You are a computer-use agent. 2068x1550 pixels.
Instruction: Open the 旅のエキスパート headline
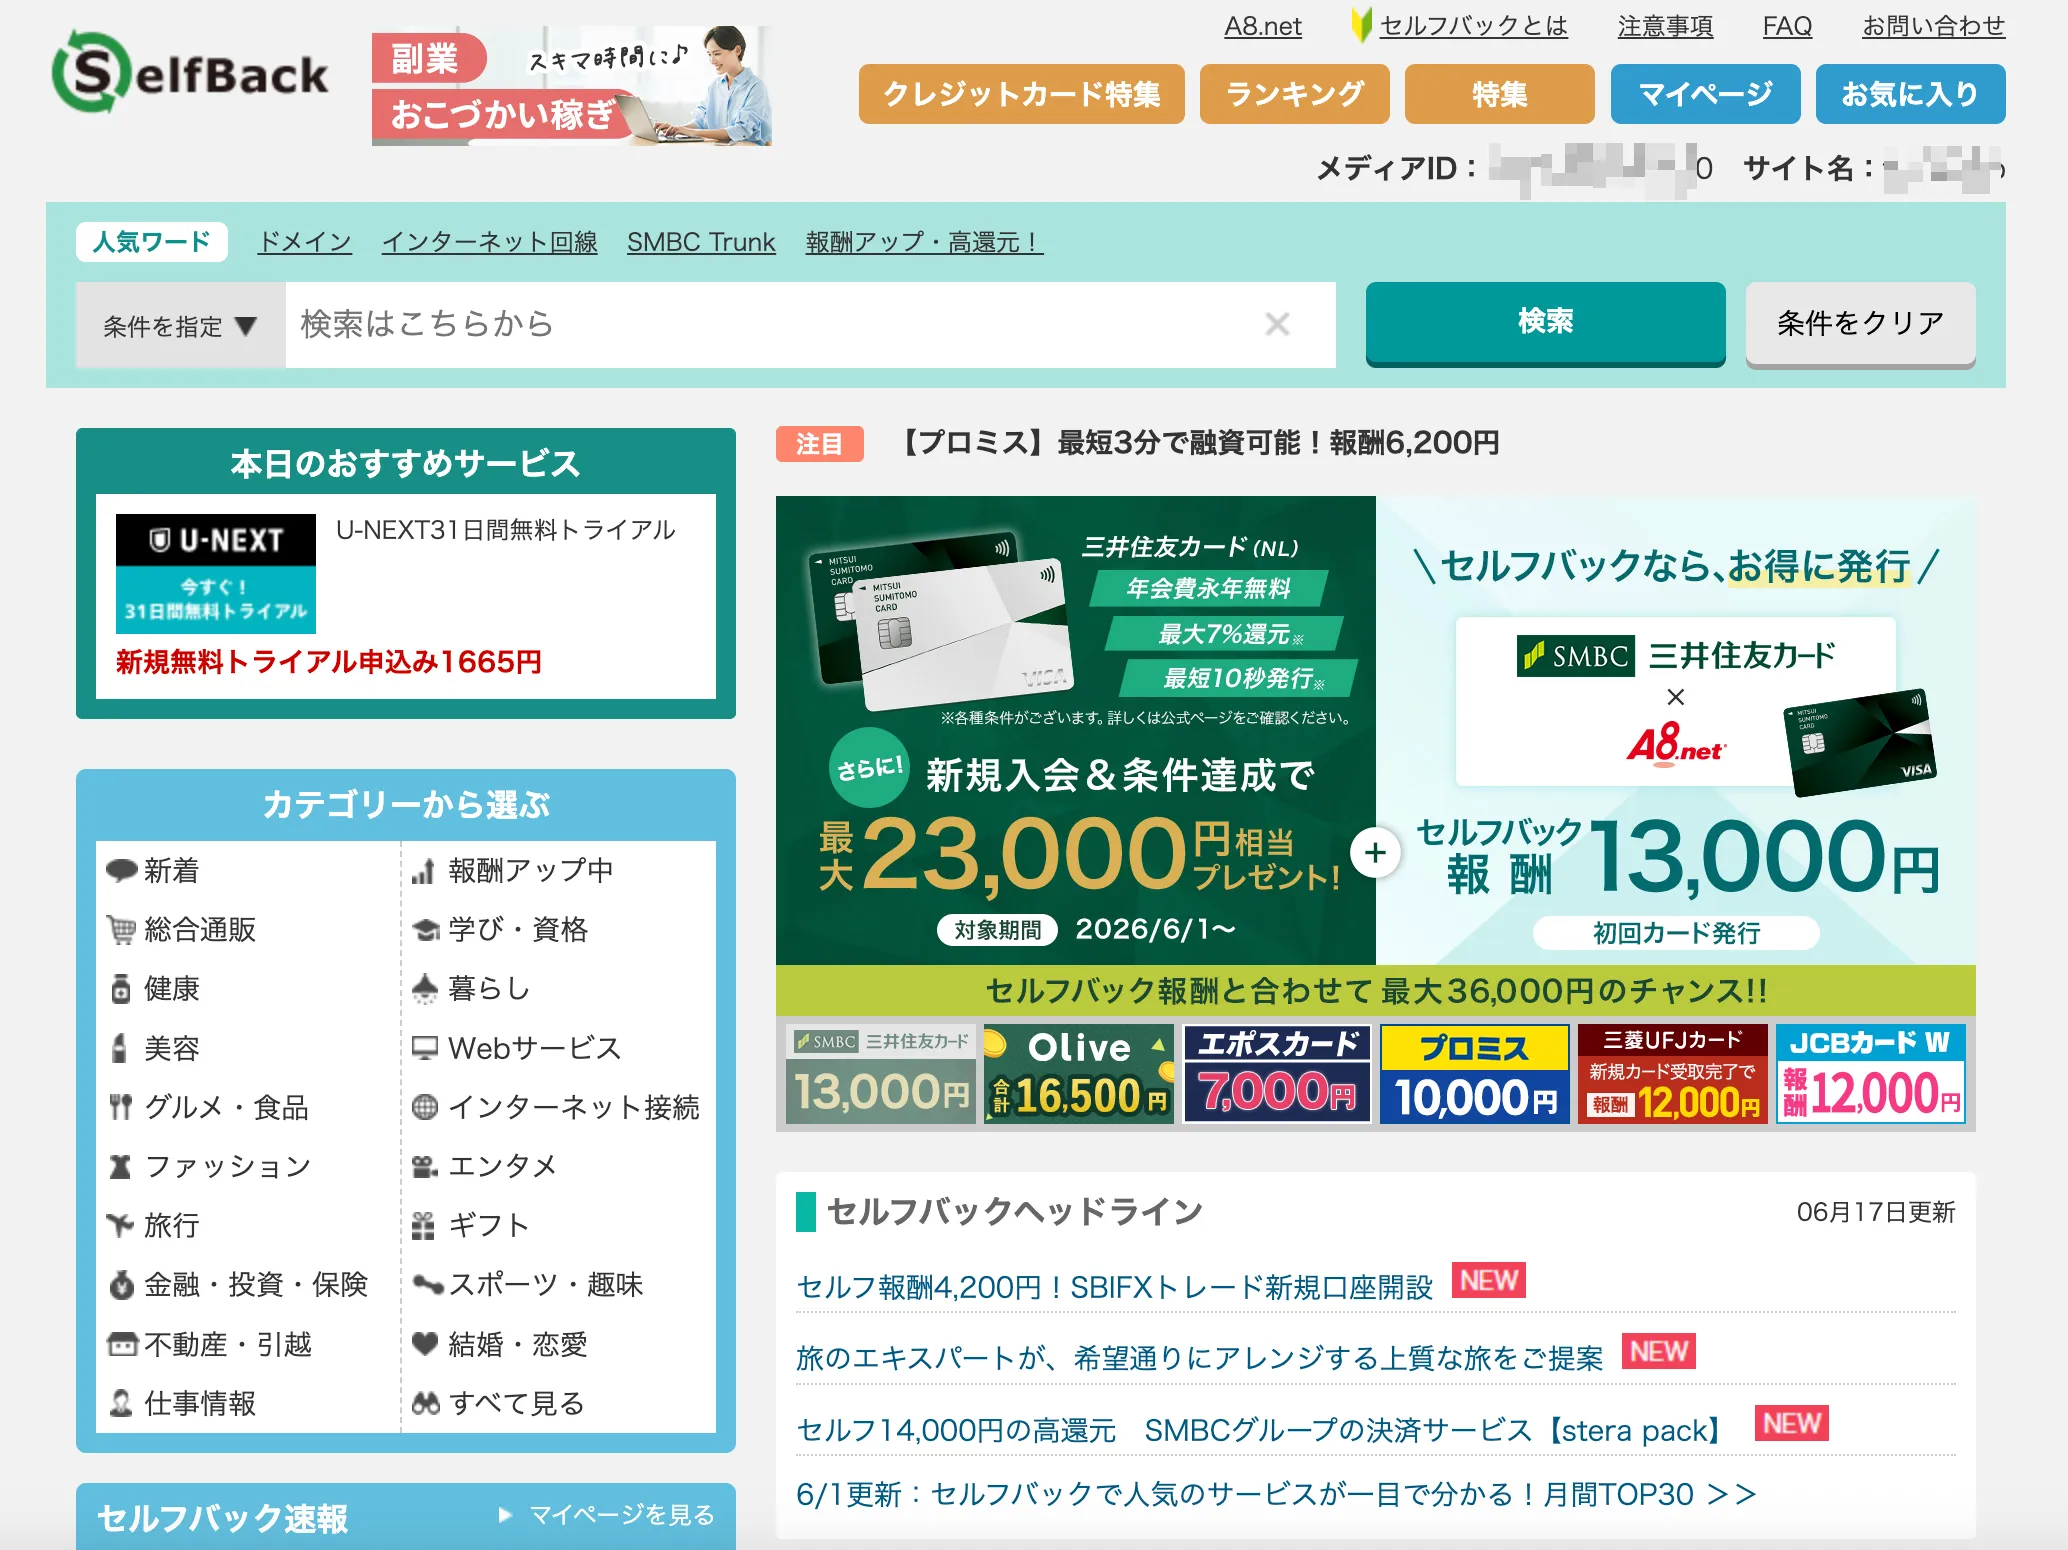click(x=1199, y=1358)
